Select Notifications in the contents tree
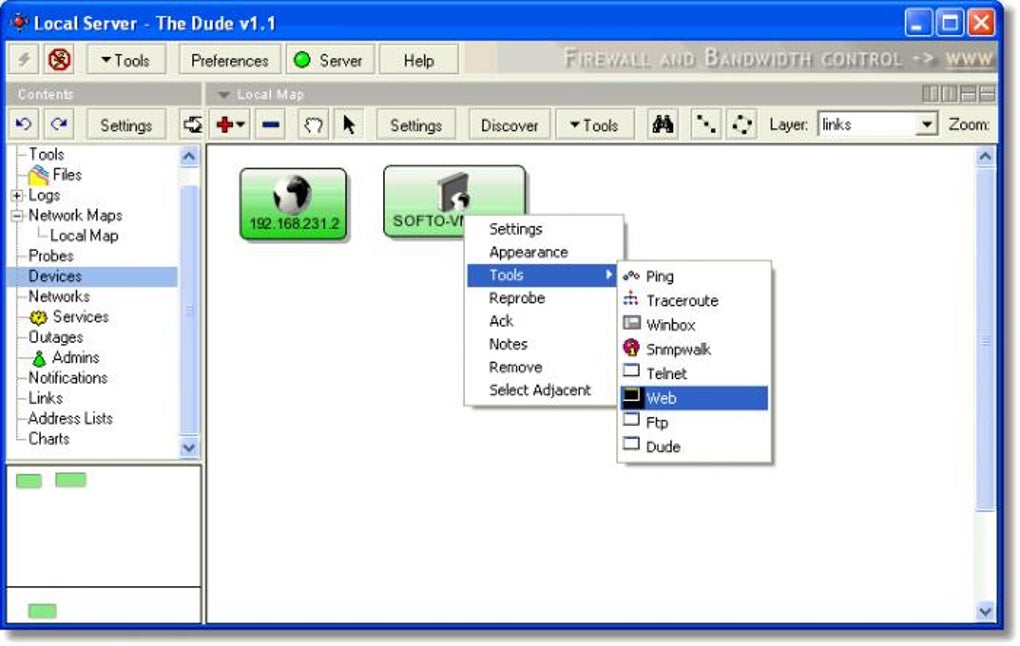Viewport: 1020px width, 646px height. pyautogui.click(x=68, y=378)
